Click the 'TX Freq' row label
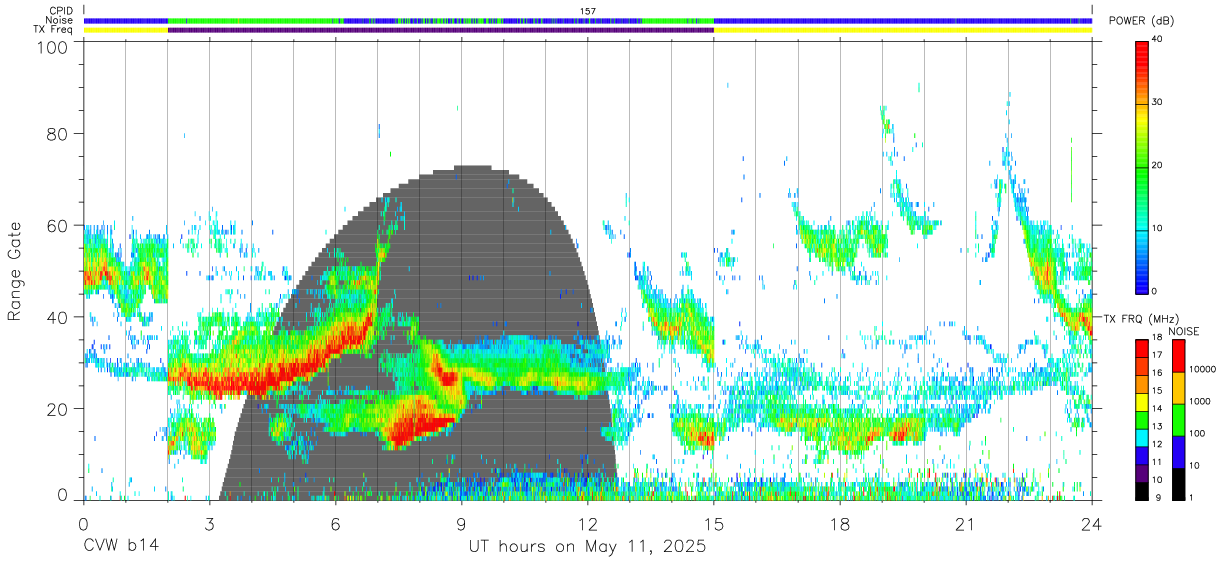 (x=55, y=30)
